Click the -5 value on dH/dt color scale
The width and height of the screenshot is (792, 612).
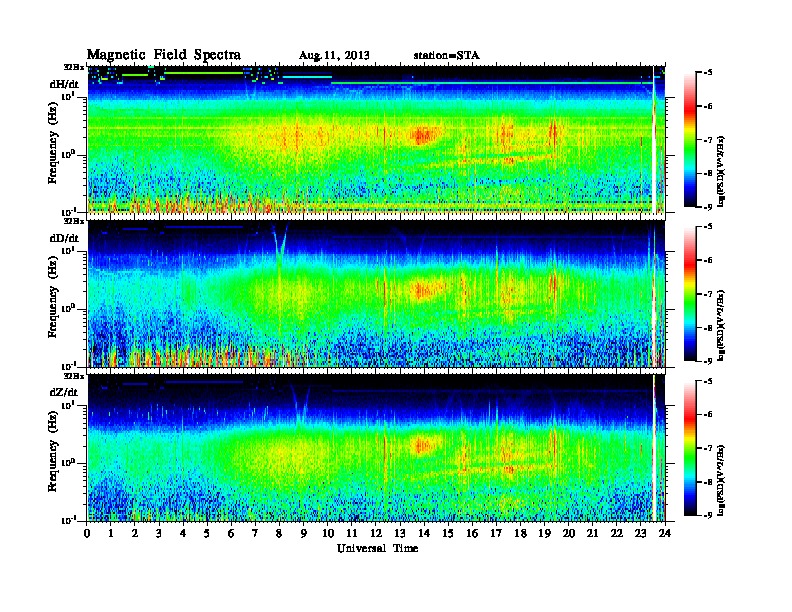pyautogui.click(x=707, y=73)
